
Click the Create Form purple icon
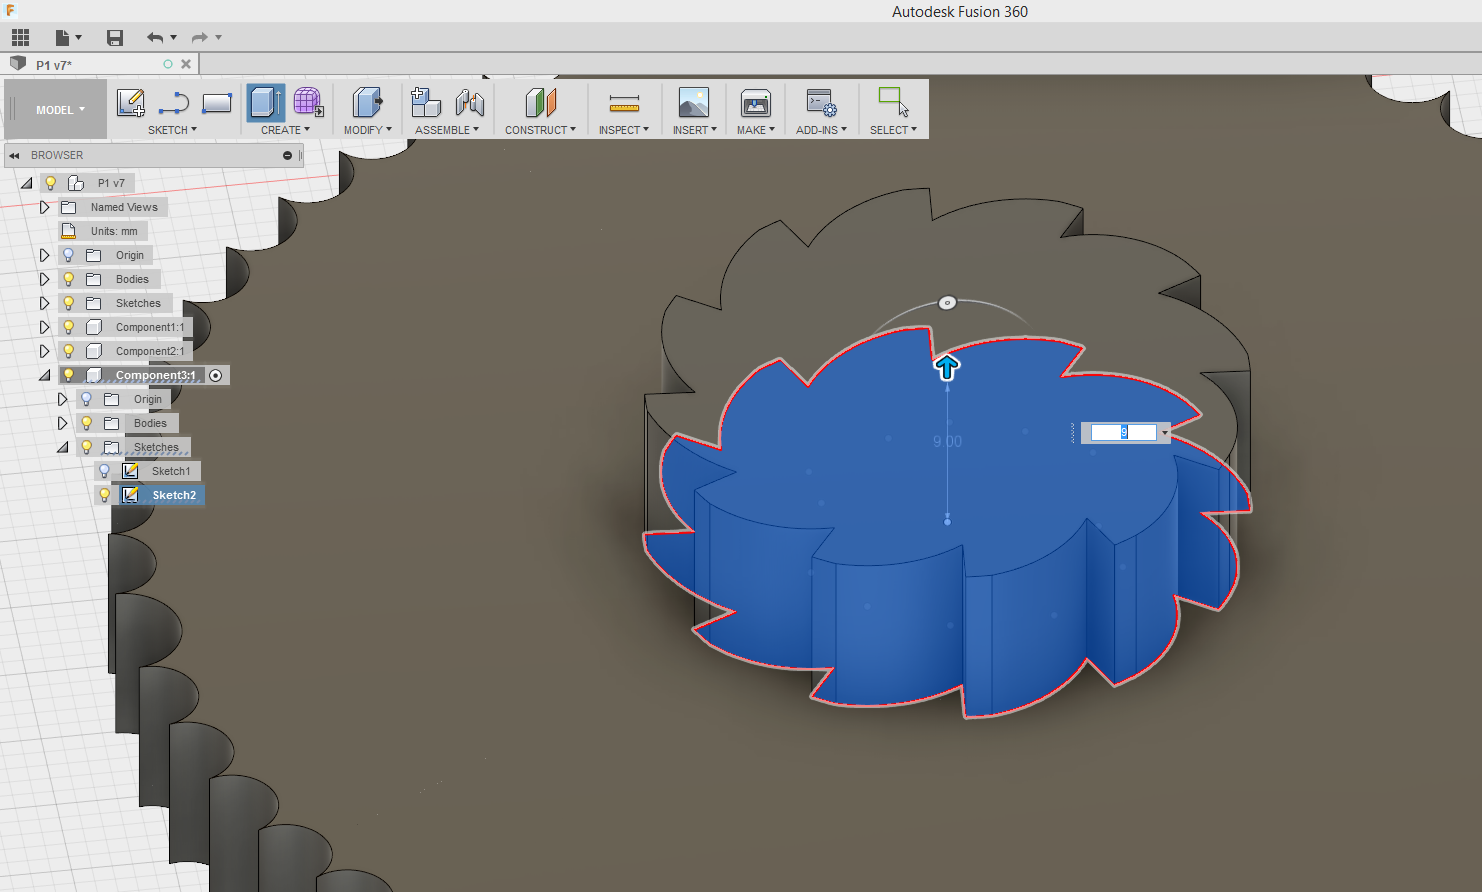(x=308, y=103)
